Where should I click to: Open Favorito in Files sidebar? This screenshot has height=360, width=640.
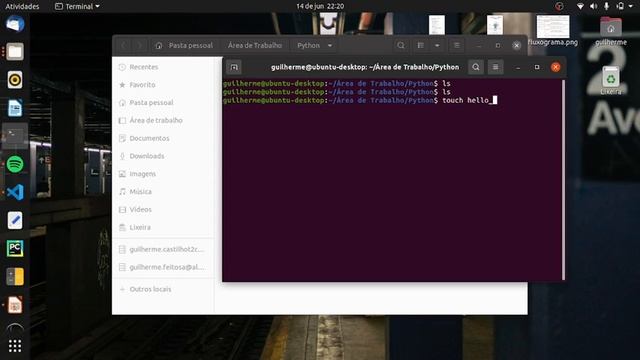click(x=163, y=85)
